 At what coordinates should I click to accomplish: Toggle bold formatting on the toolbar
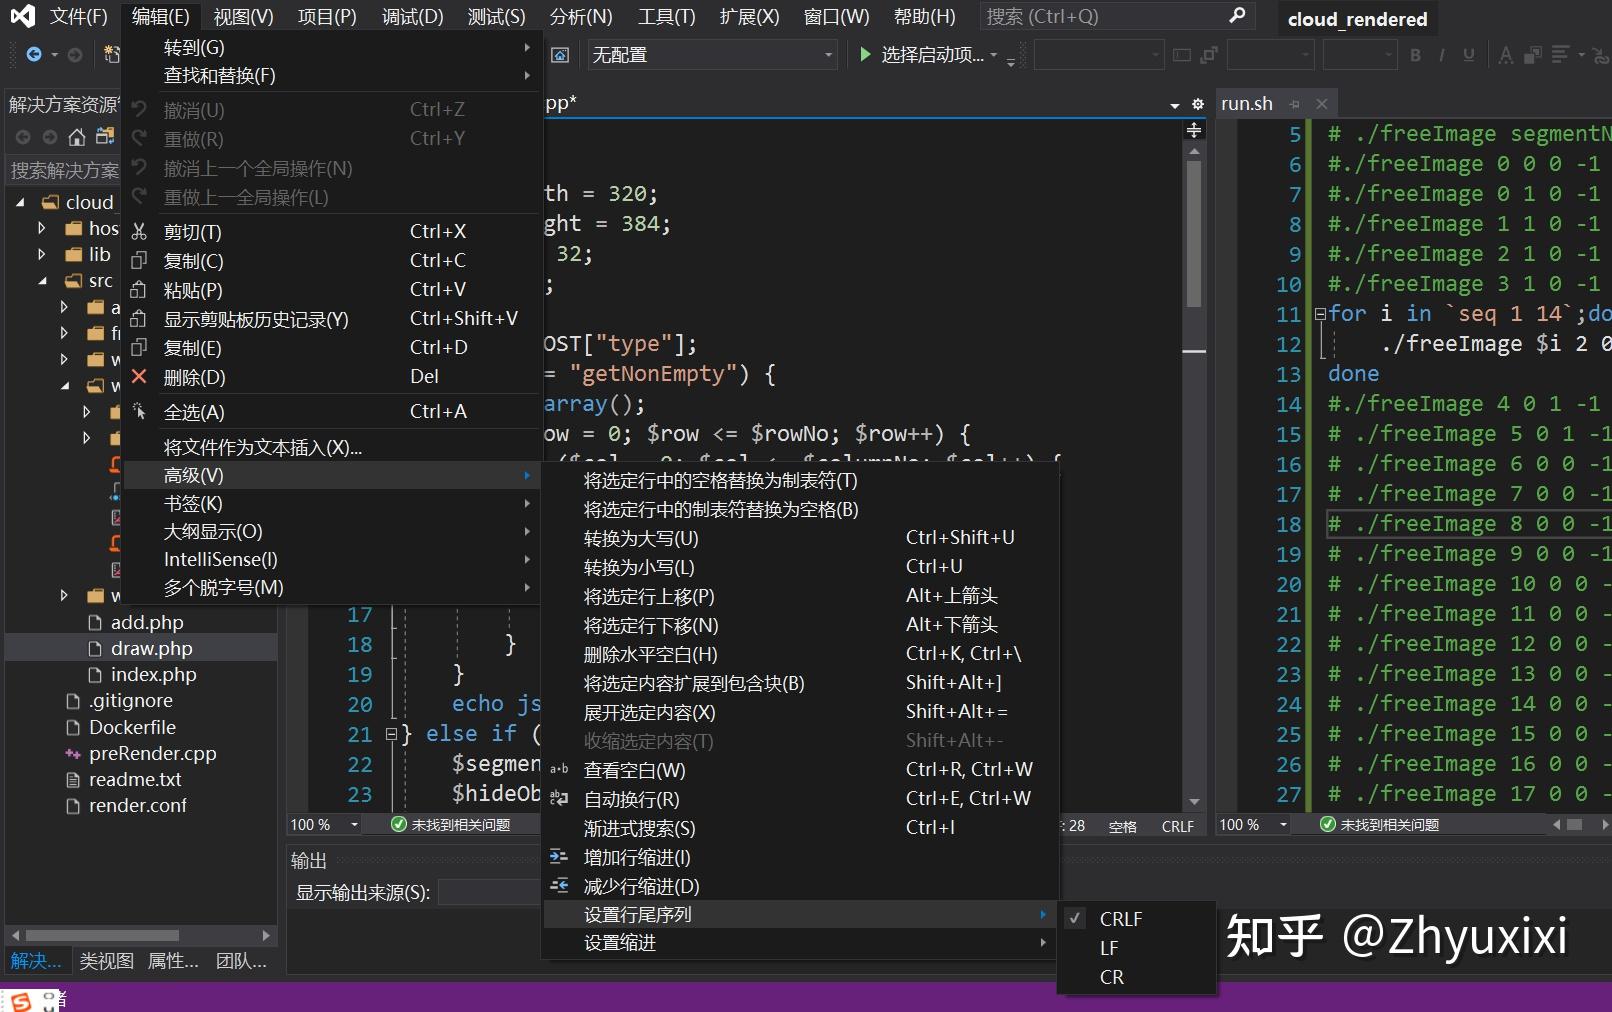click(x=1415, y=56)
